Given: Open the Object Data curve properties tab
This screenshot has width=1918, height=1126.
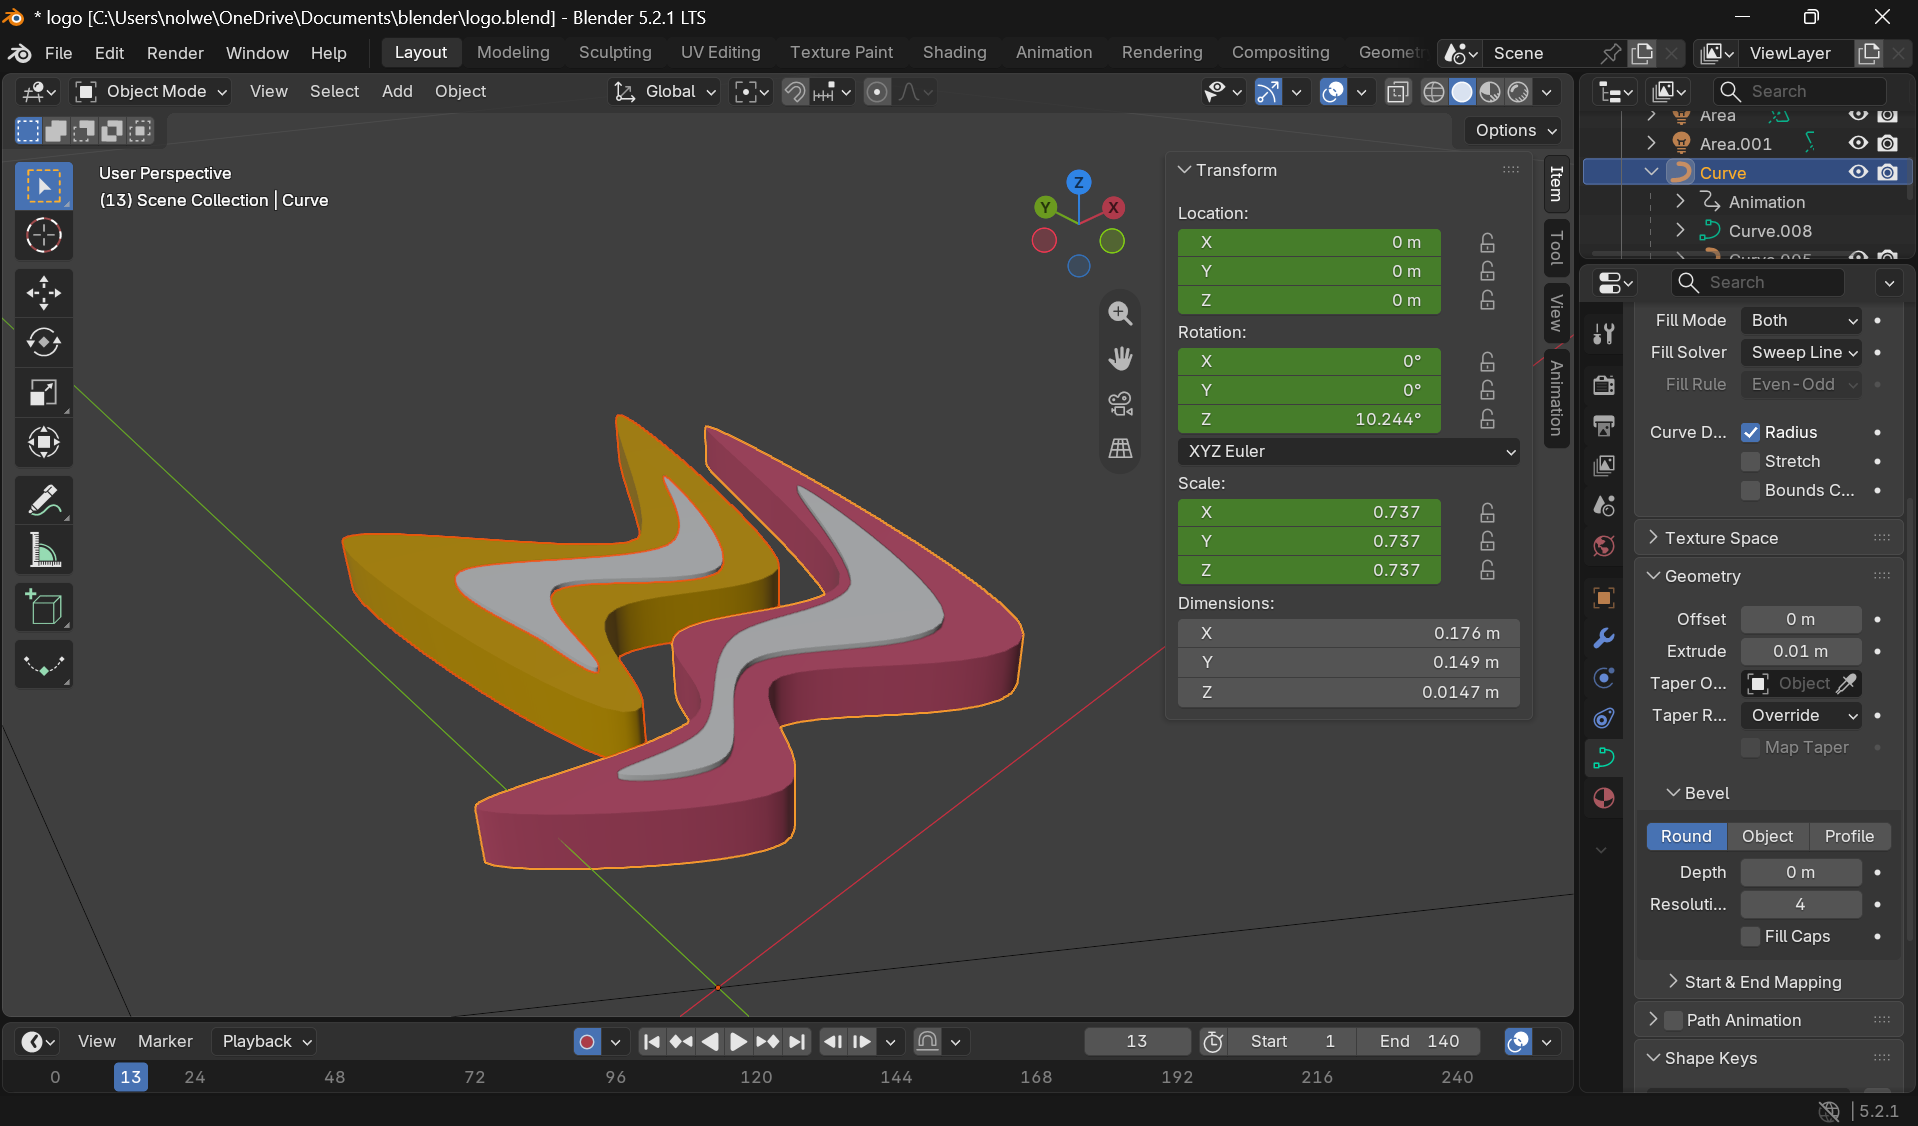Looking at the screenshot, I should pos(1604,758).
